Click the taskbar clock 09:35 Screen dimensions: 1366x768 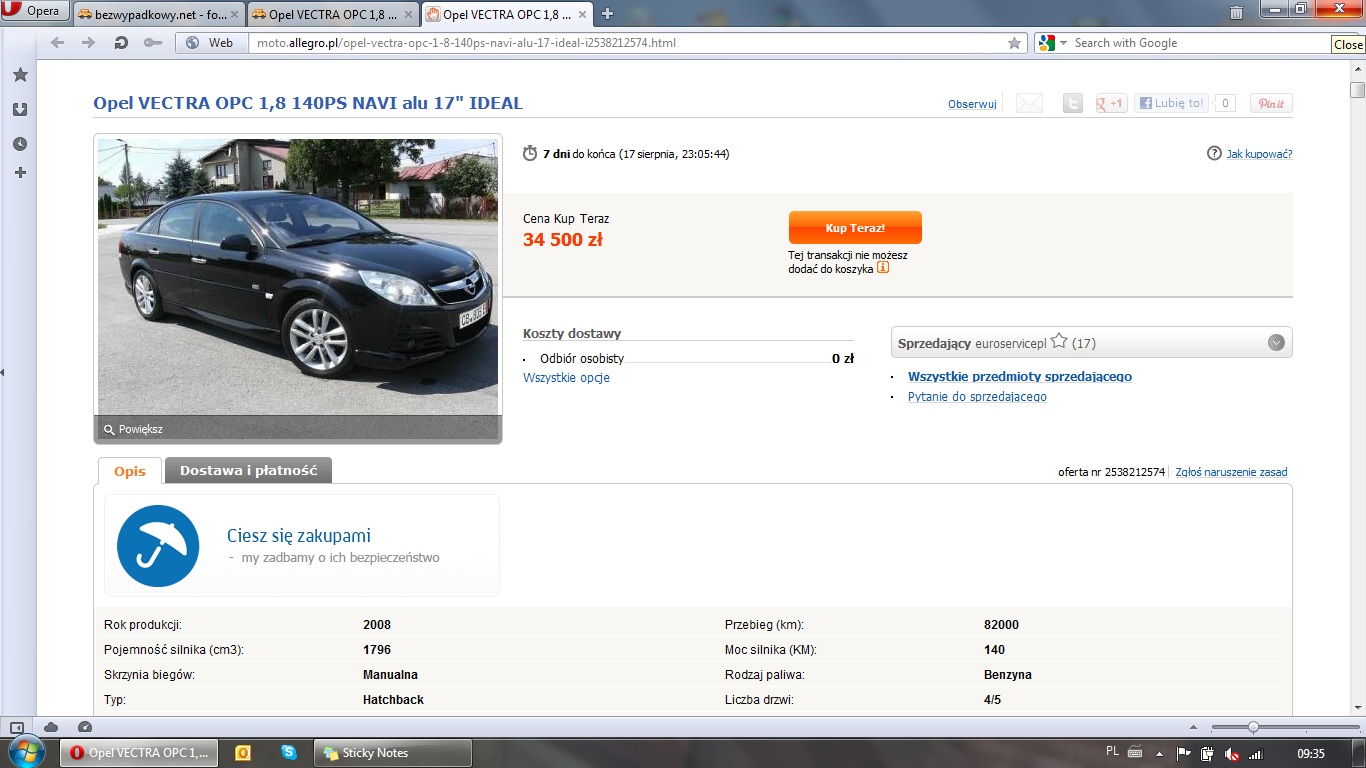(x=1310, y=753)
